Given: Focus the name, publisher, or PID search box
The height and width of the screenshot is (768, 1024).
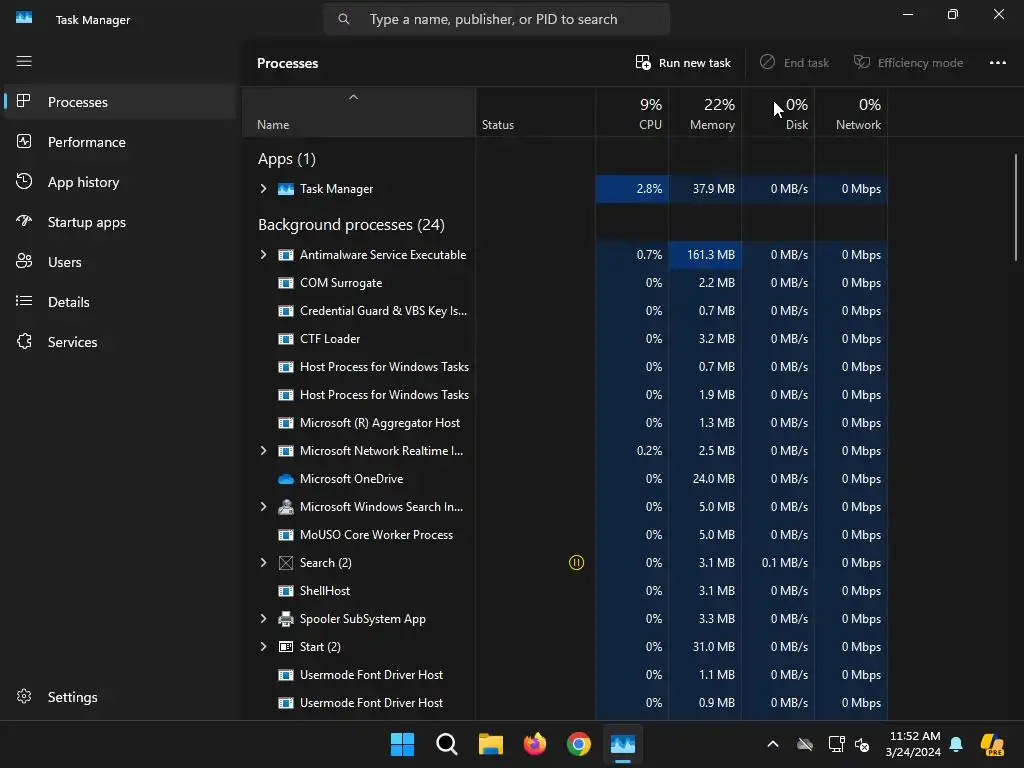Looking at the screenshot, I should (497, 19).
